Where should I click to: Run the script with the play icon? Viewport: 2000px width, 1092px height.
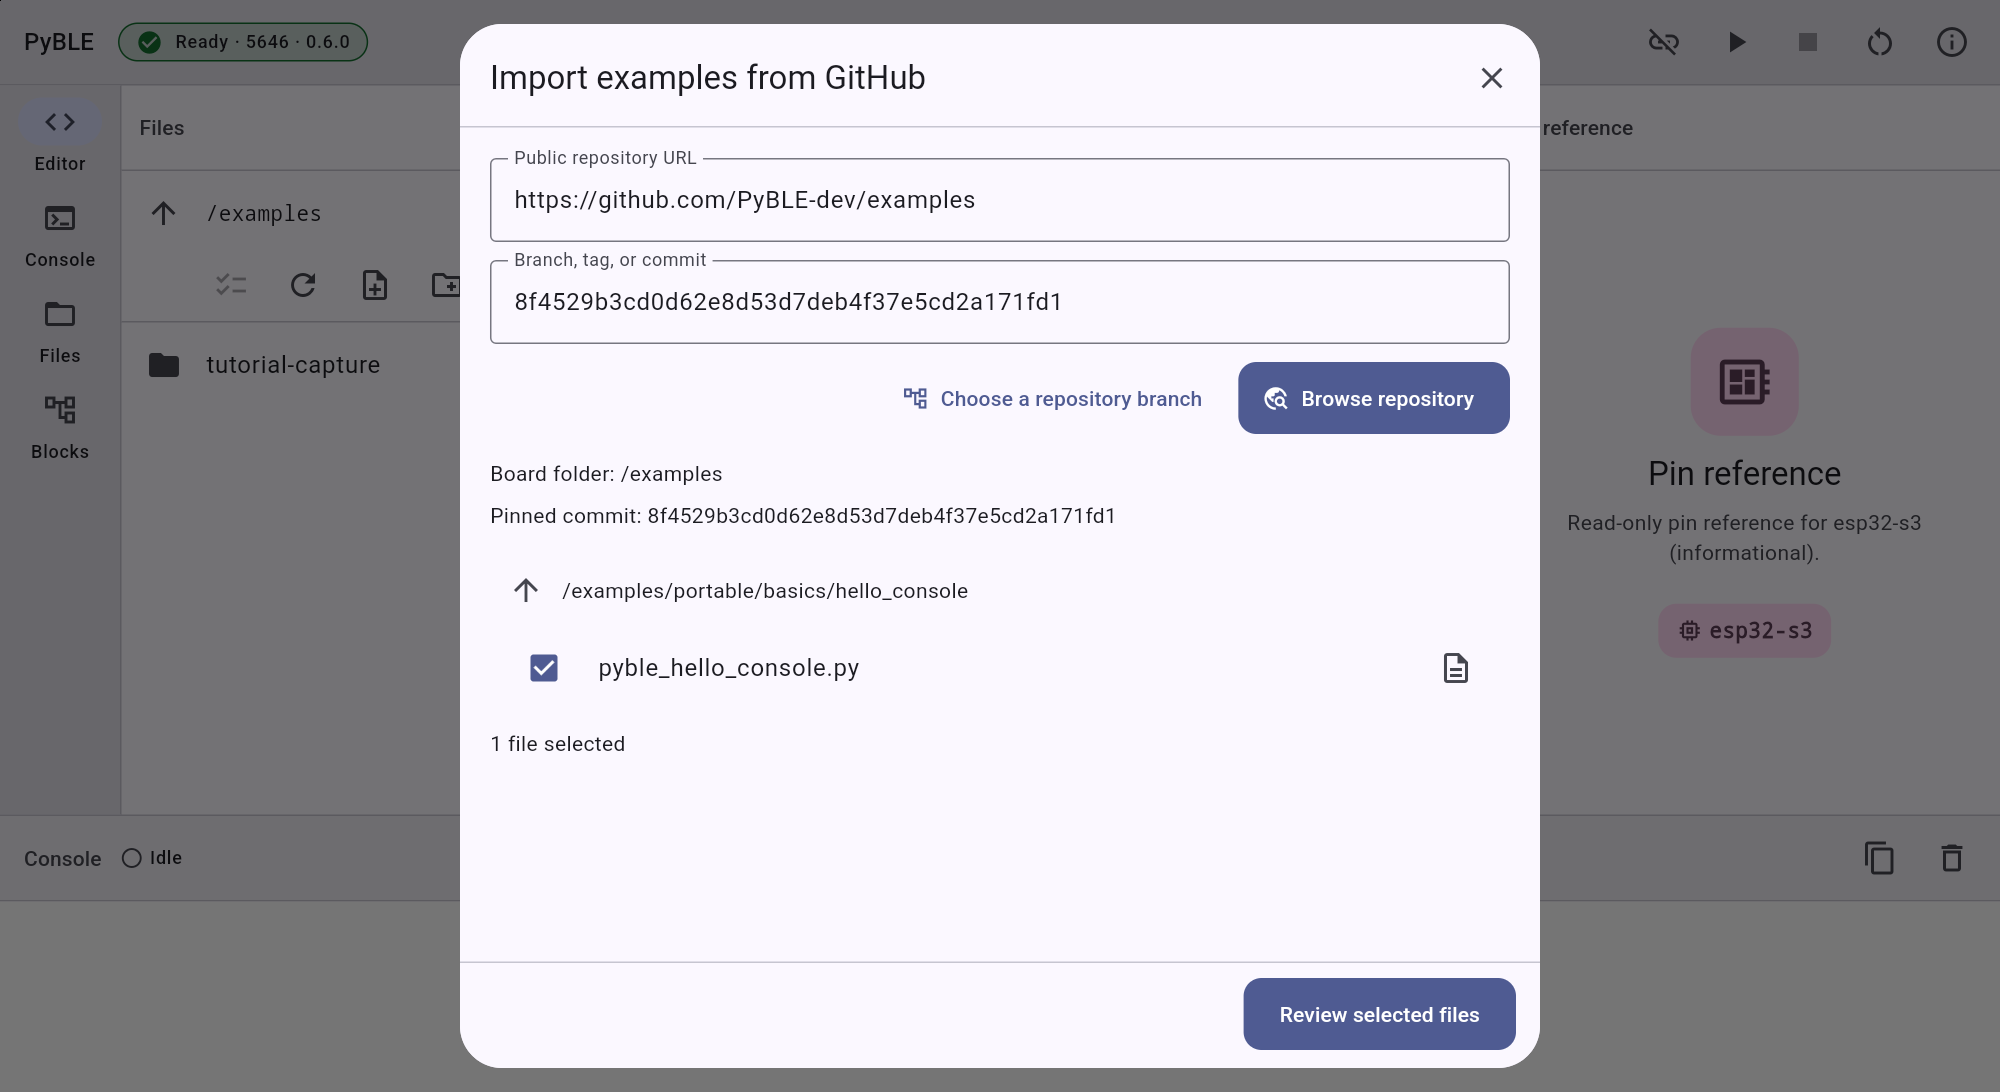tap(1737, 42)
